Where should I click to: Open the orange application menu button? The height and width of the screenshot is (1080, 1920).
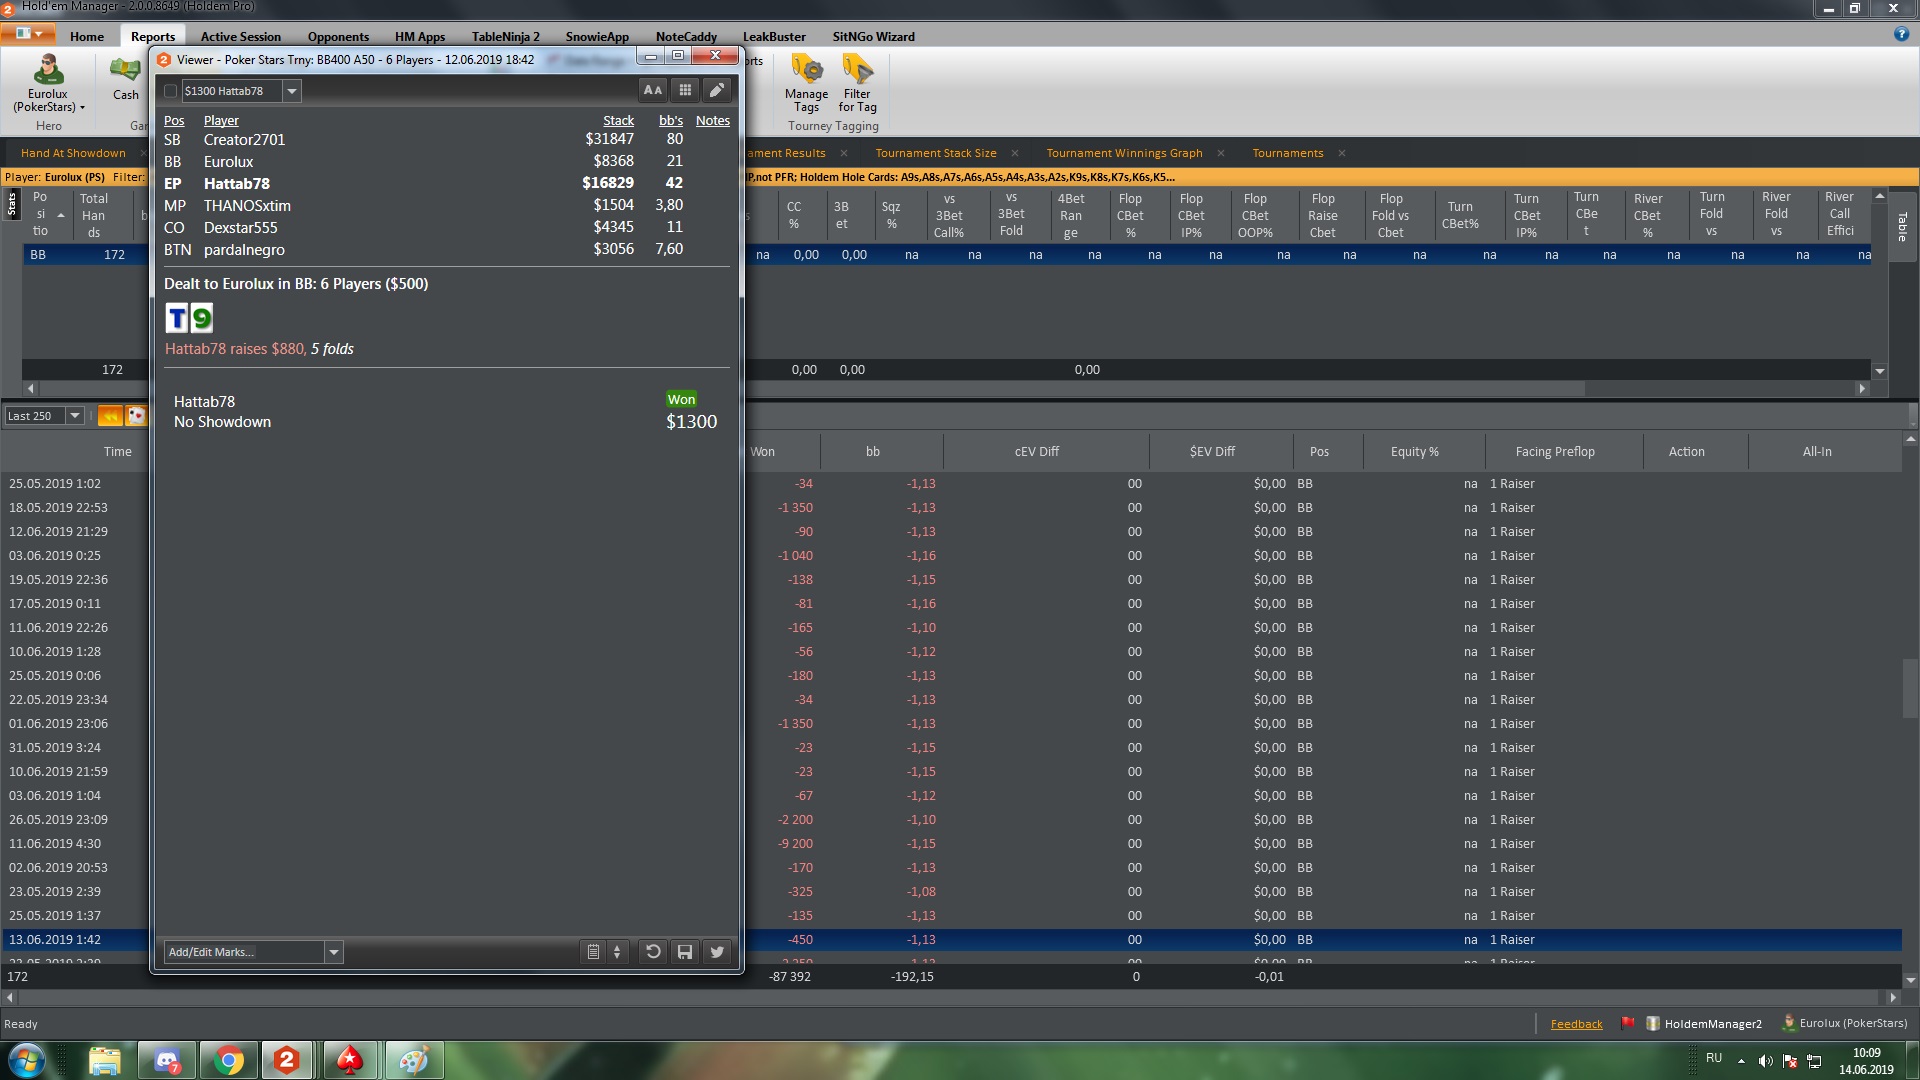click(x=28, y=34)
